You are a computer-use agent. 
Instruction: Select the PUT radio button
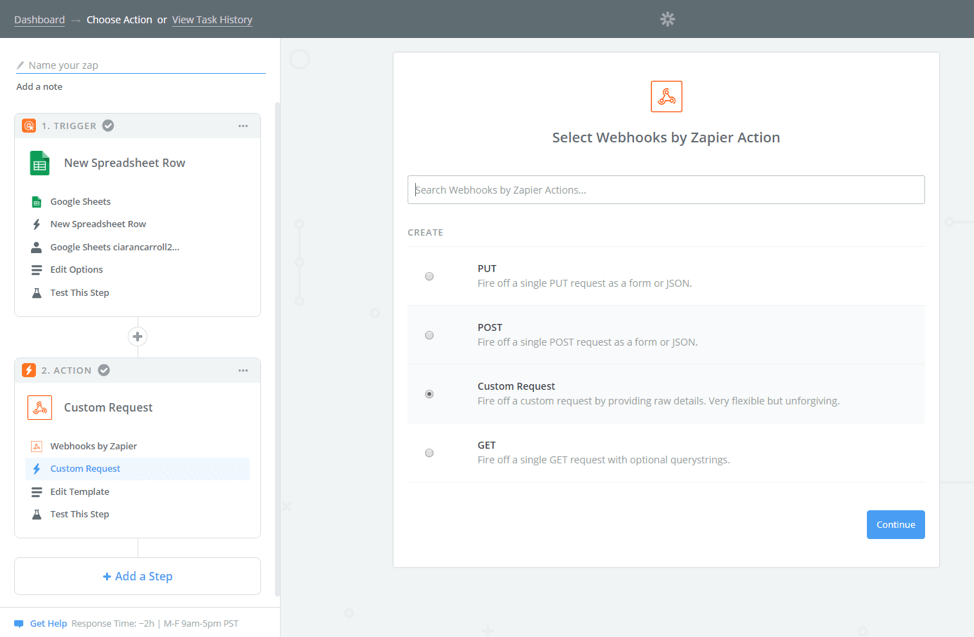429,277
